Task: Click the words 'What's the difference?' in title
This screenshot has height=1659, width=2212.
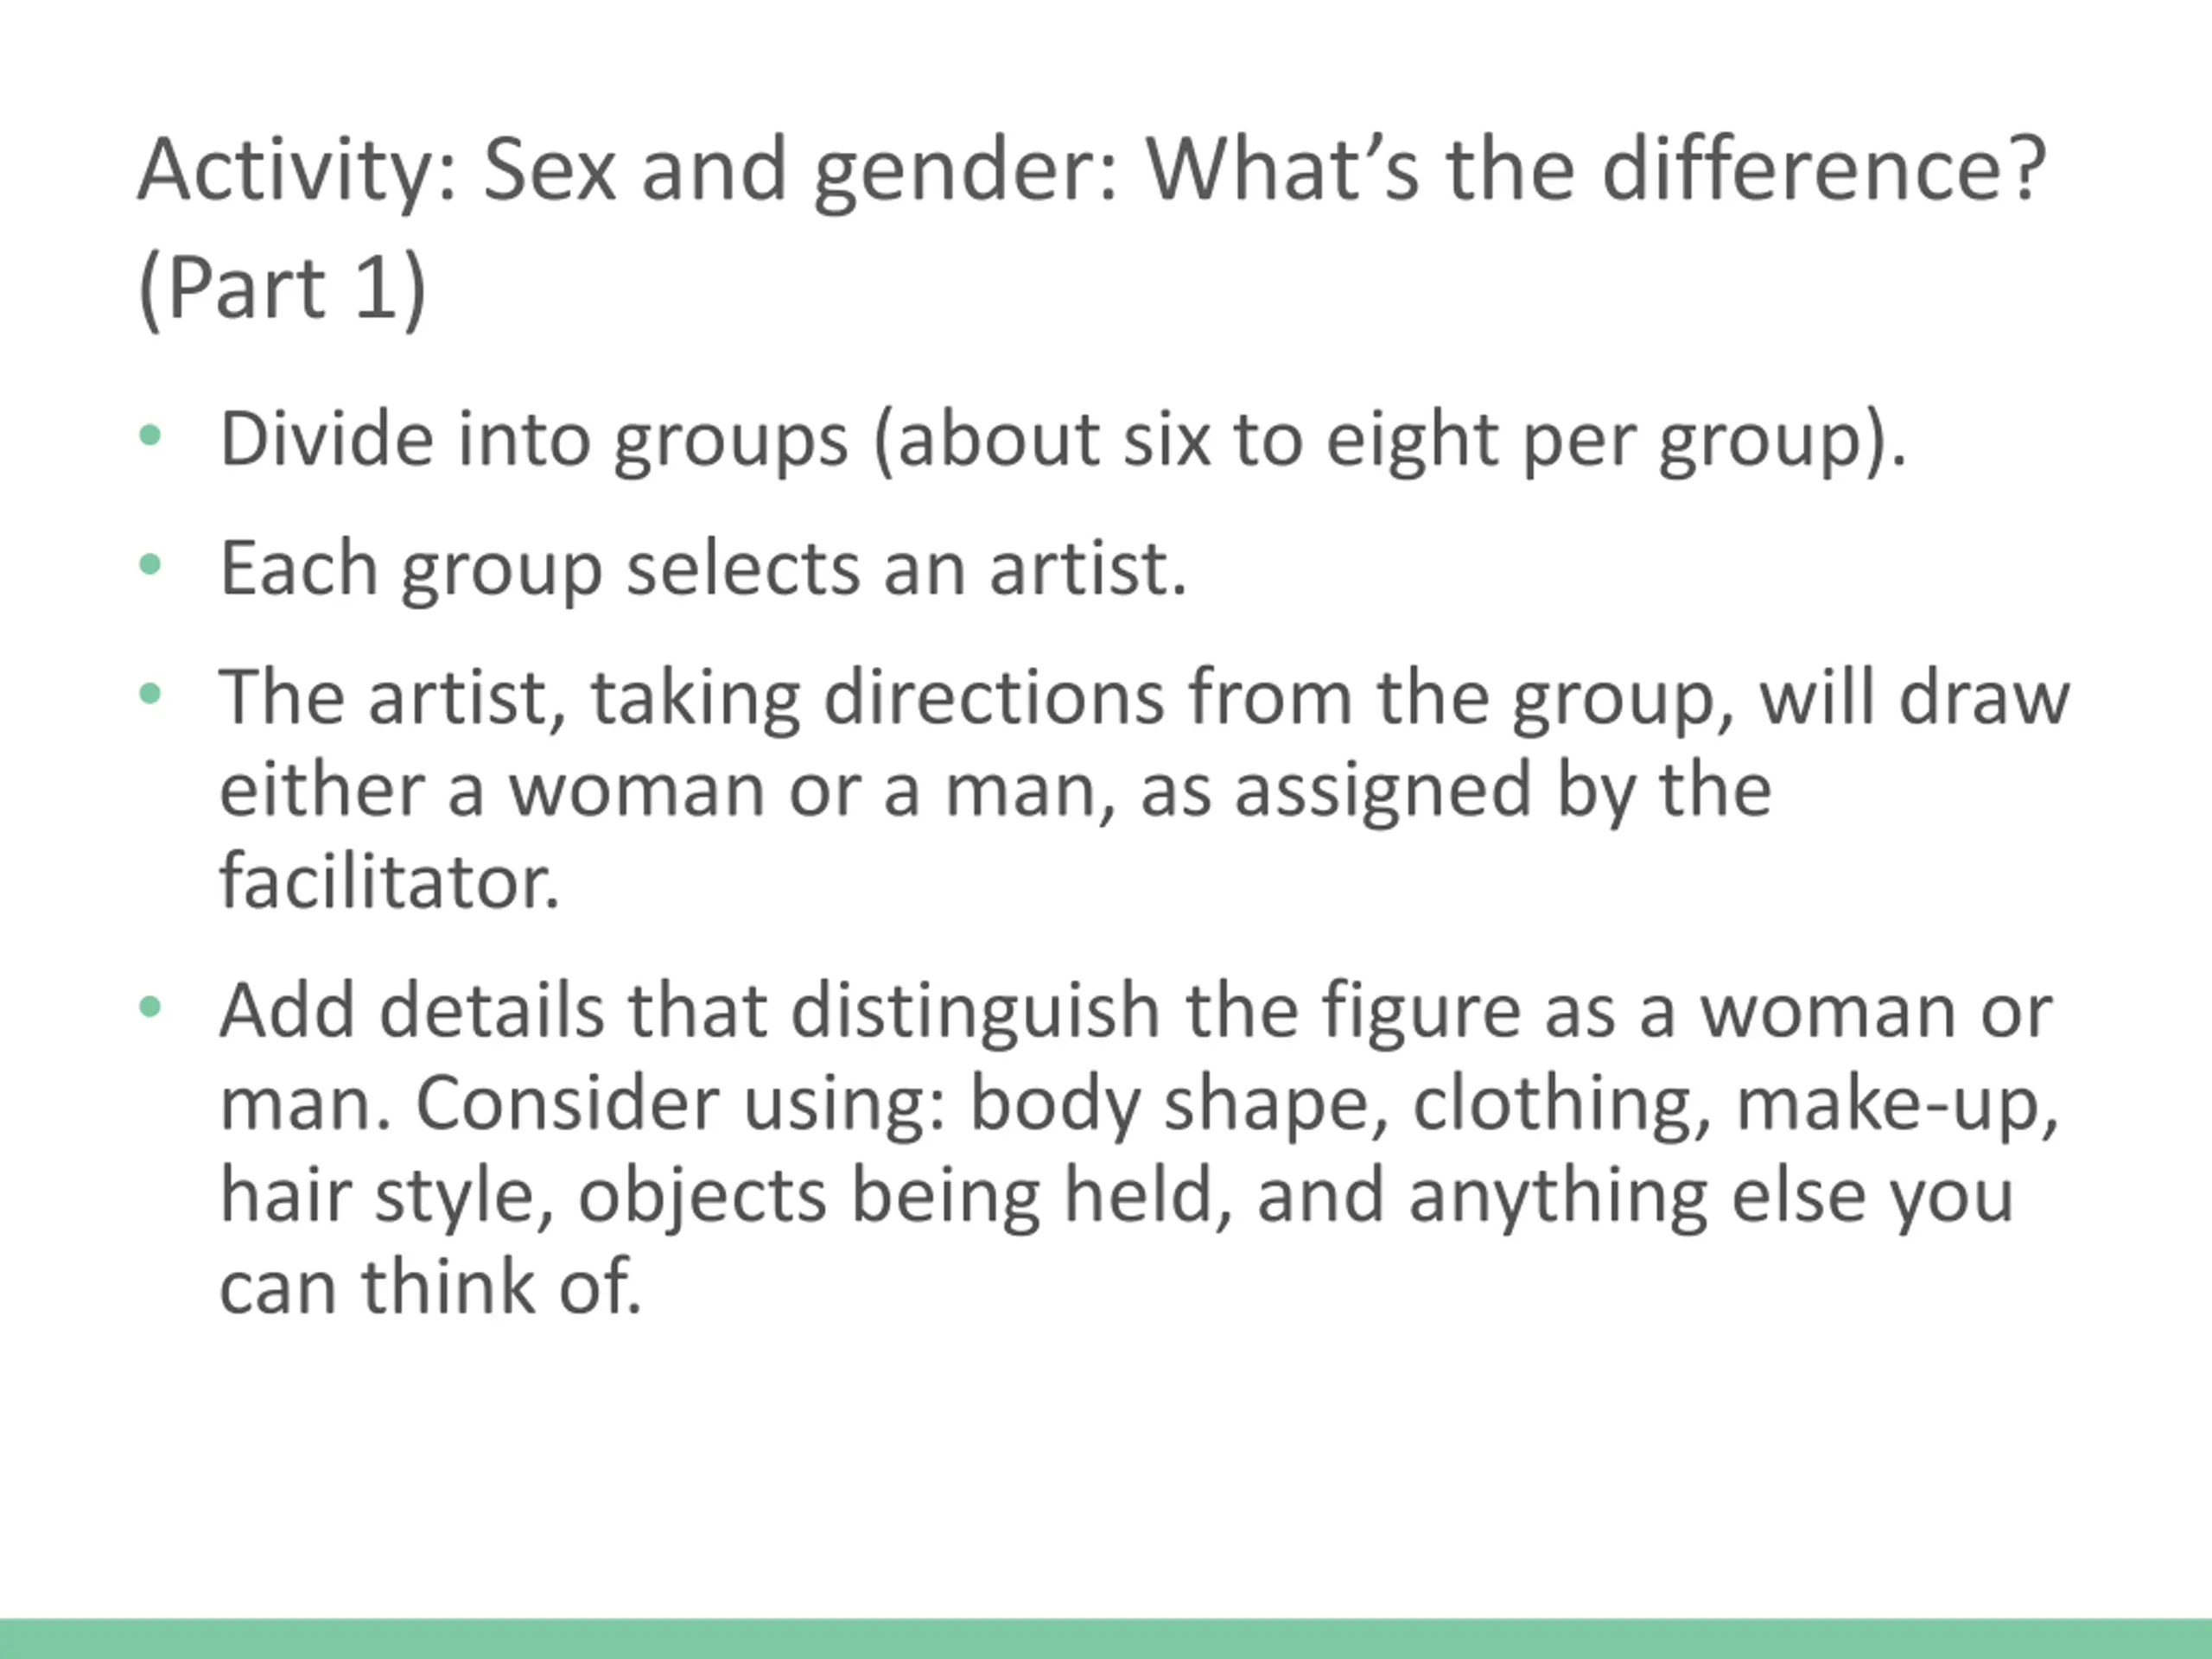Action: click(x=1596, y=170)
